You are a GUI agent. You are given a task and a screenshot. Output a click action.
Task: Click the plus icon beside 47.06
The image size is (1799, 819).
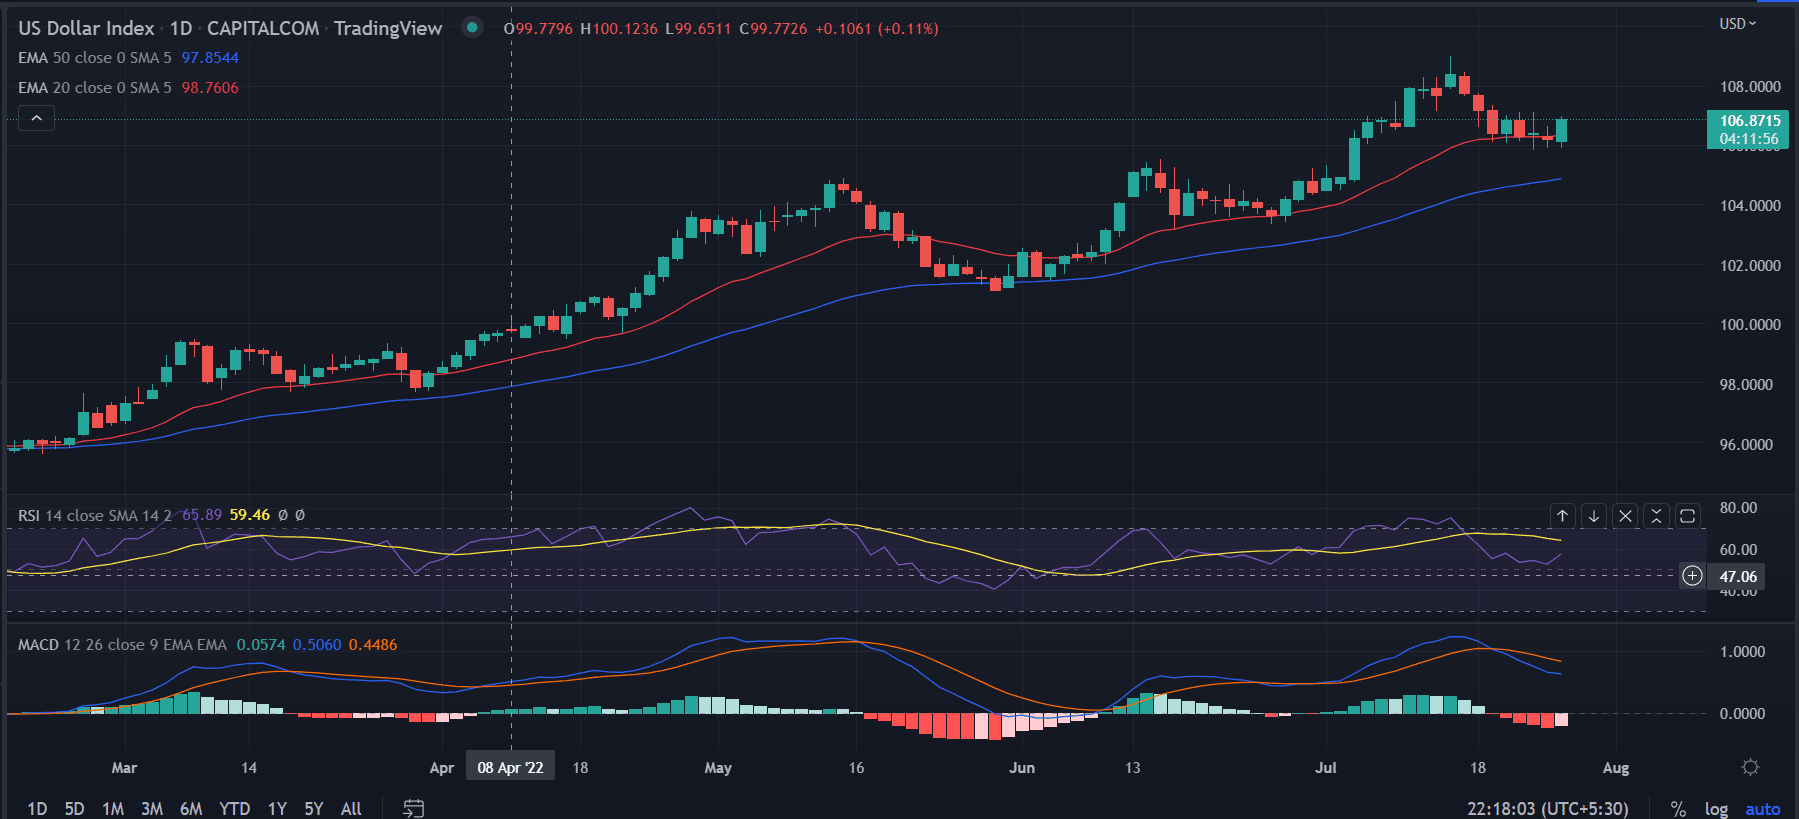tap(1692, 576)
